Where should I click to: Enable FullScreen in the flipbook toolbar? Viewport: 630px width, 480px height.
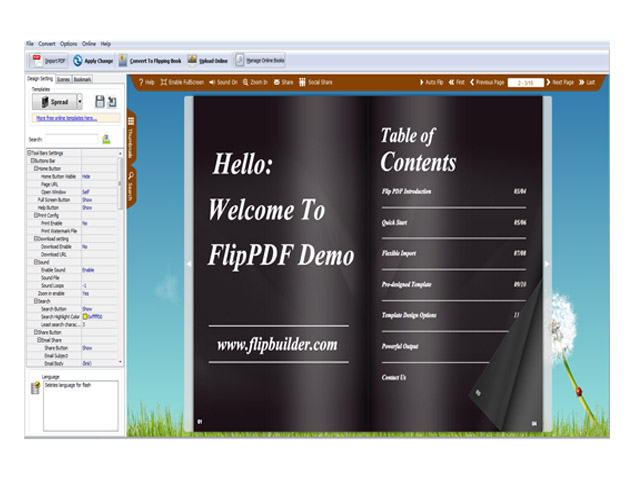click(x=182, y=82)
